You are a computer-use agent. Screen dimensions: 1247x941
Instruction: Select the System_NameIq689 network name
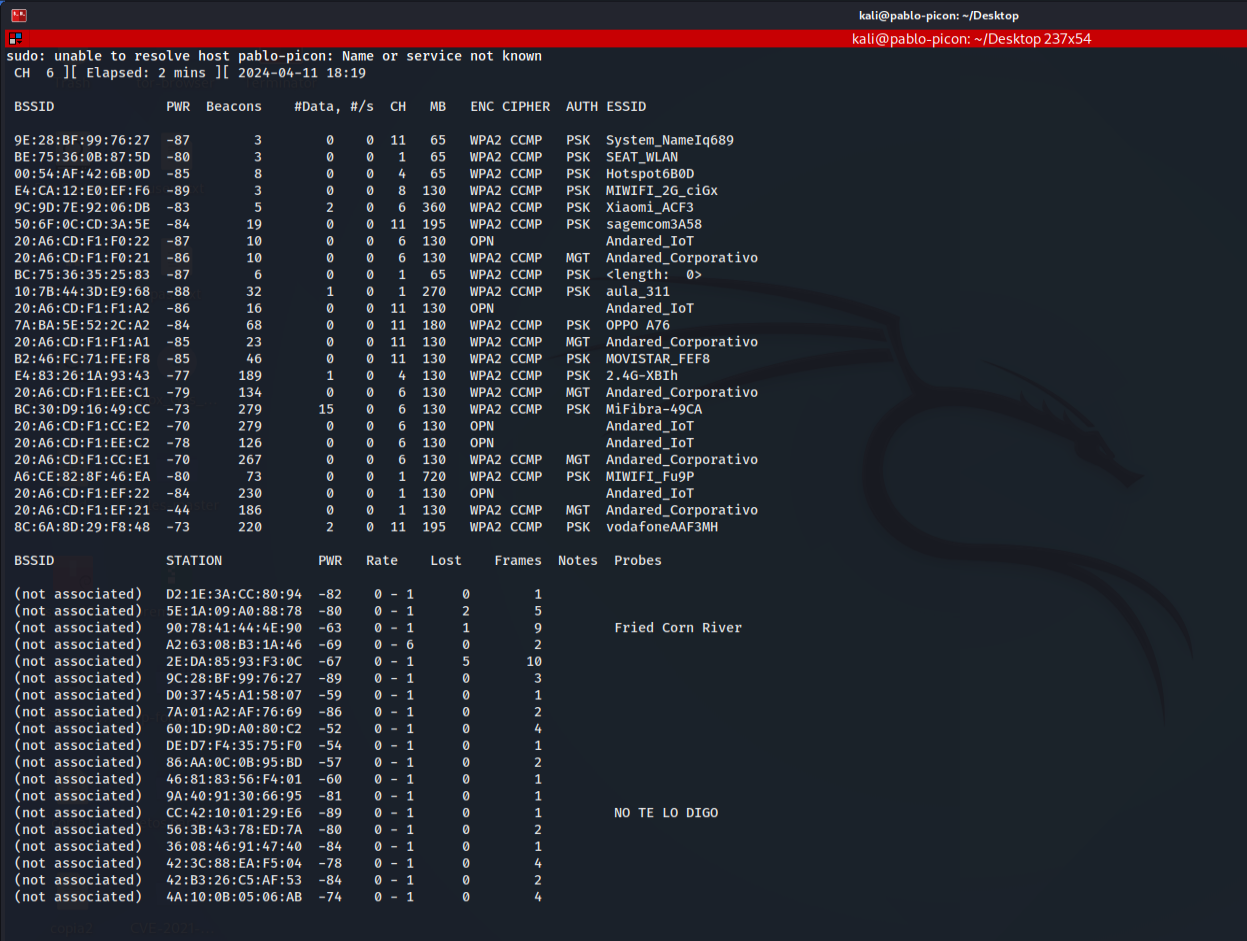pos(670,140)
